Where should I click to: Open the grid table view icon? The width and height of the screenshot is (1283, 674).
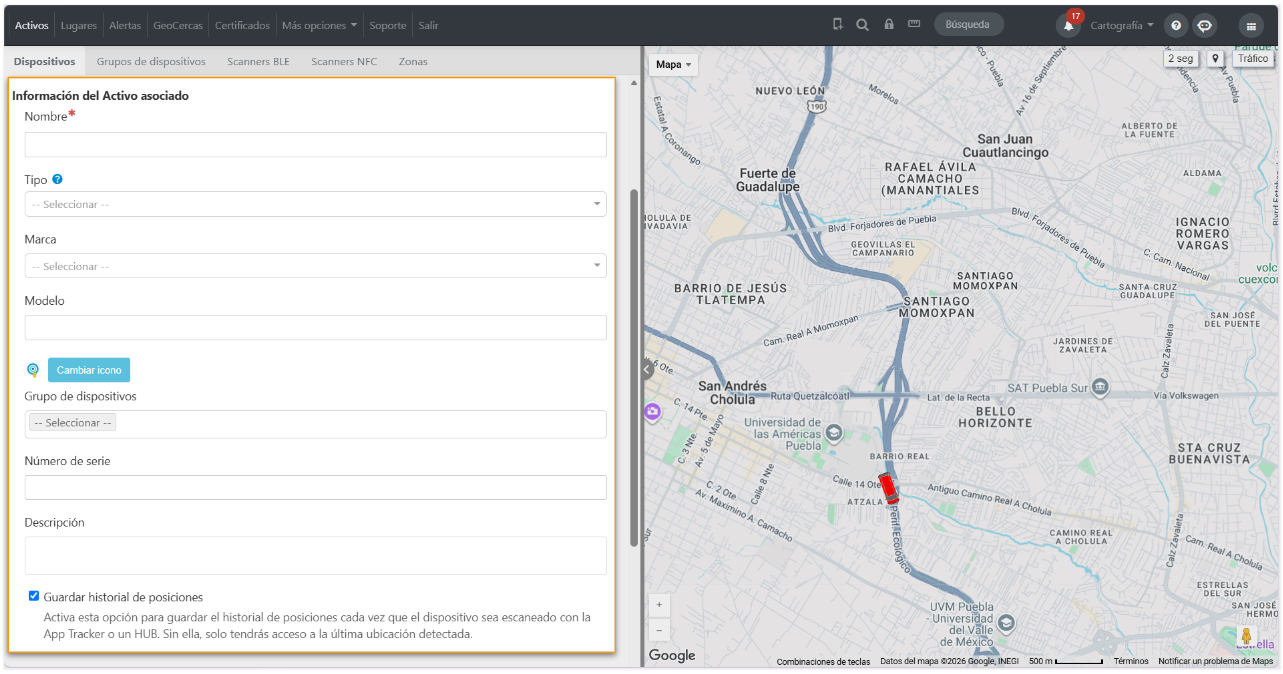(1251, 25)
